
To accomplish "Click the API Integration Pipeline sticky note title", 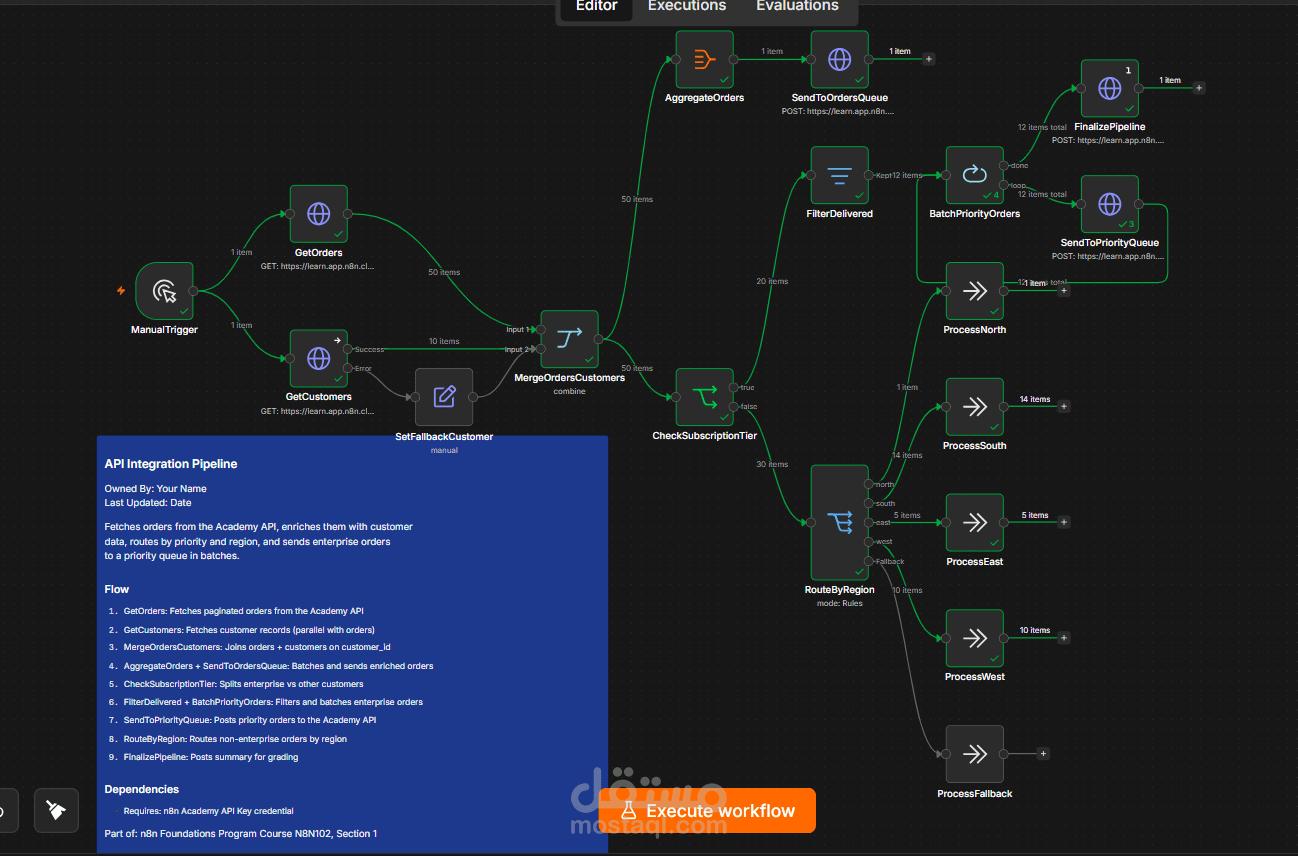I will coord(171,464).
